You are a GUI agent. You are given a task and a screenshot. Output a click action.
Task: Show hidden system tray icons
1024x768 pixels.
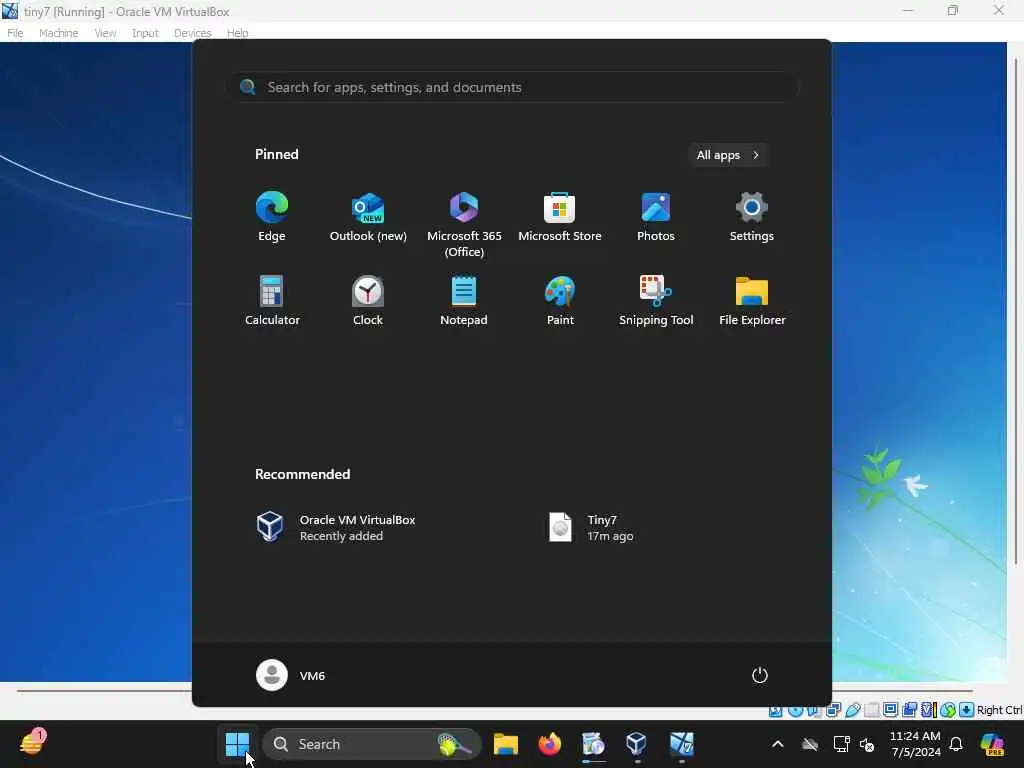click(x=777, y=744)
